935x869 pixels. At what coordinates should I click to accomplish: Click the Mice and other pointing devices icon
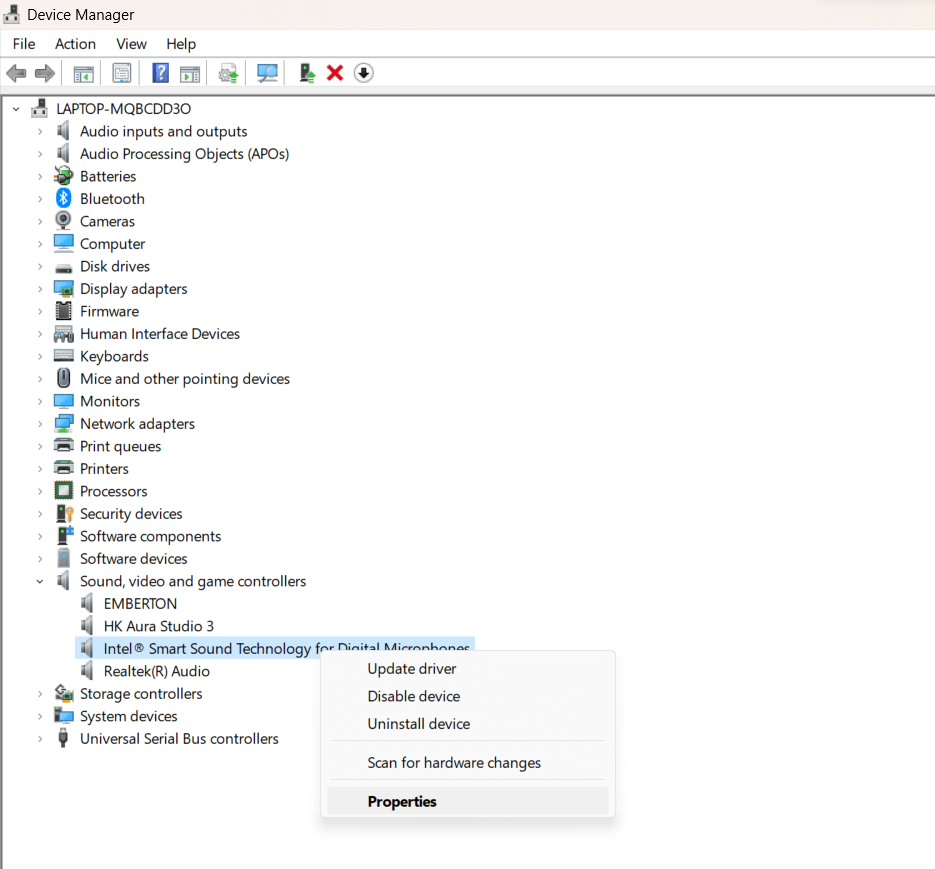64,378
